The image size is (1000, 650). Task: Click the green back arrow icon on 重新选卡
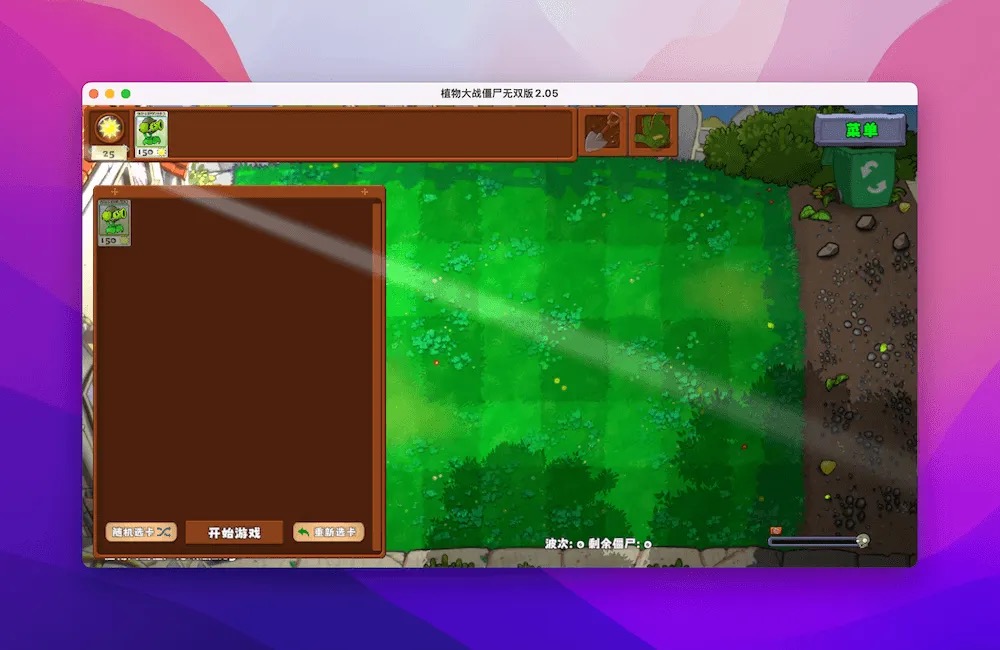(x=302, y=532)
